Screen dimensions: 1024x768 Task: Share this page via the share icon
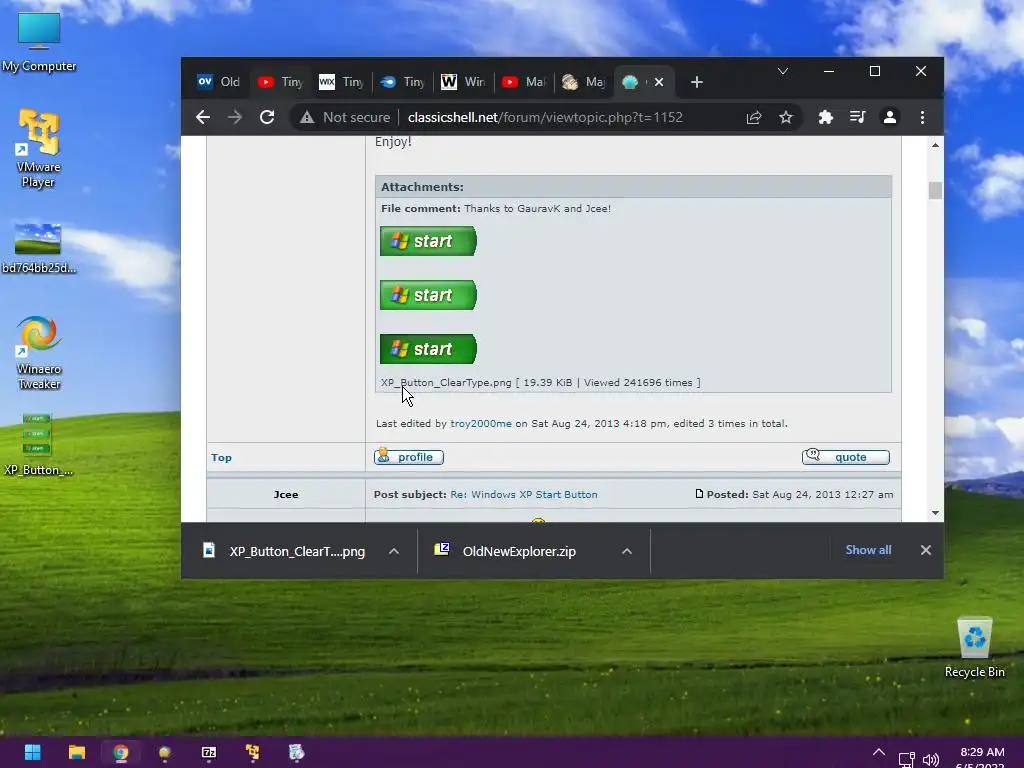click(754, 118)
